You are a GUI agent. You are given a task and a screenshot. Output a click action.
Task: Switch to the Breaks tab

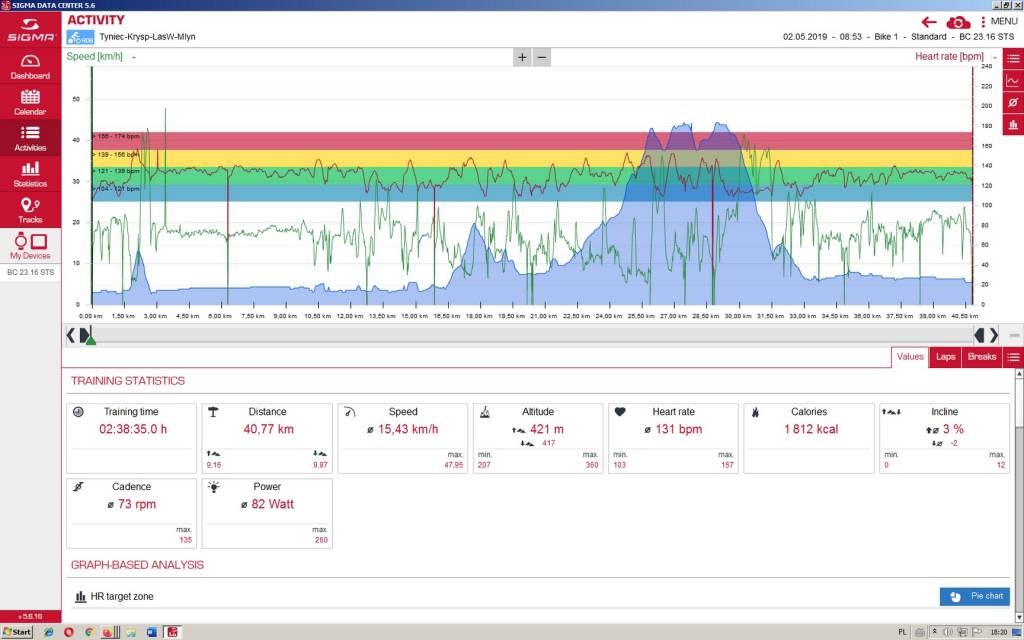[x=982, y=357]
